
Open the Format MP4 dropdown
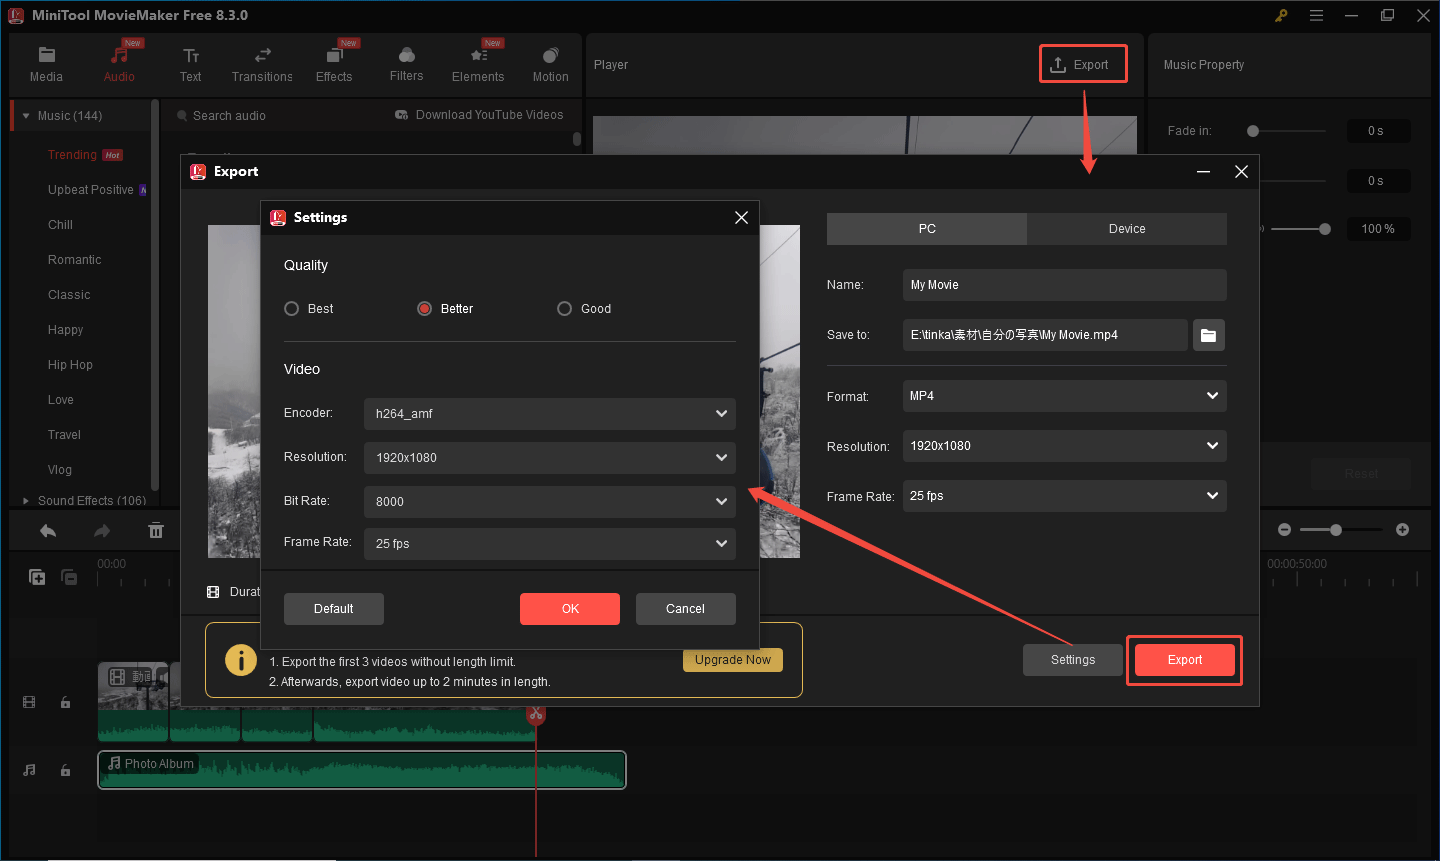1065,396
